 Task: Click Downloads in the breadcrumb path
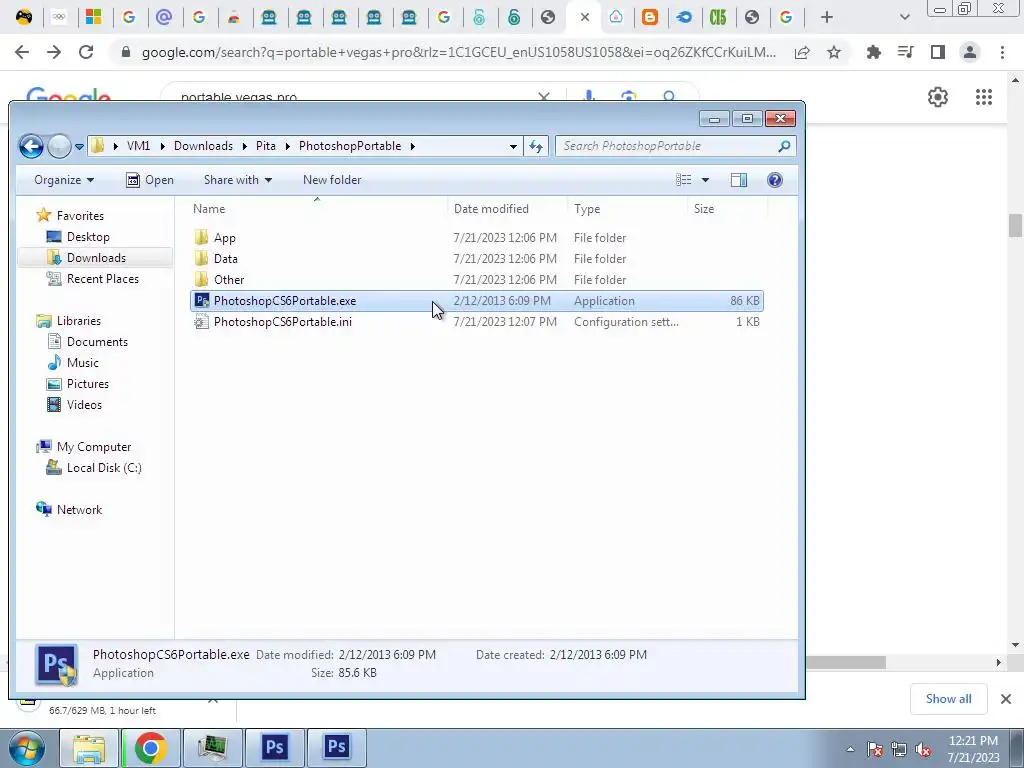coord(203,146)
